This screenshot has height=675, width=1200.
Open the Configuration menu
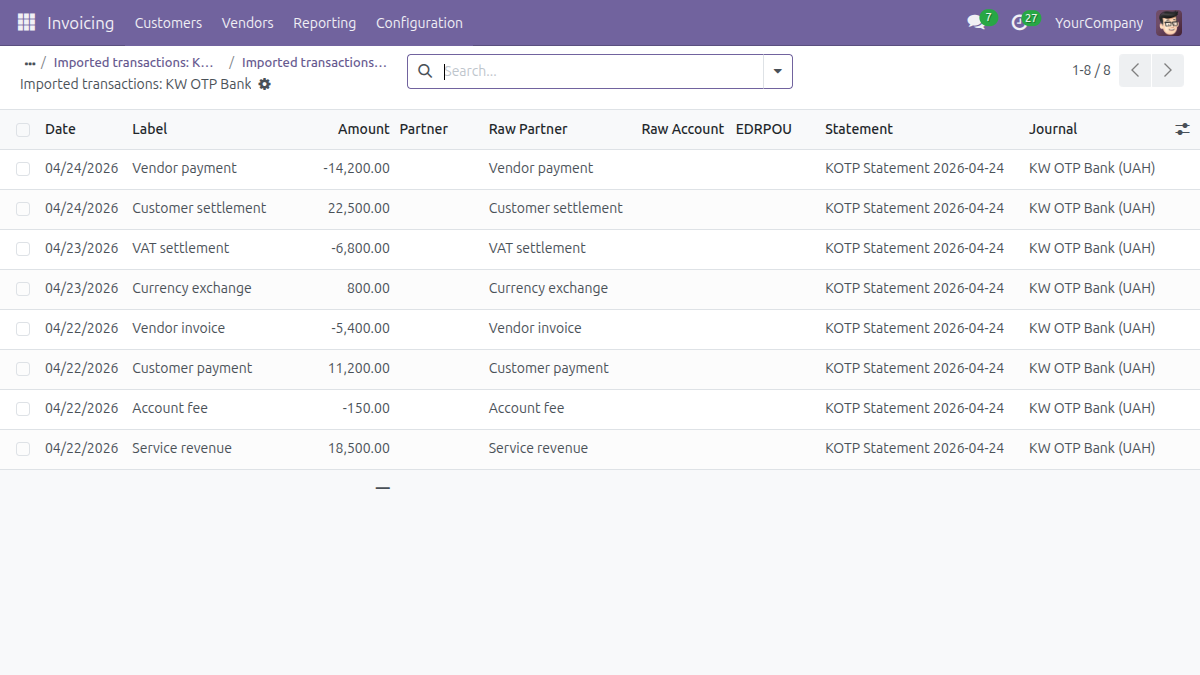click(419, 22)
